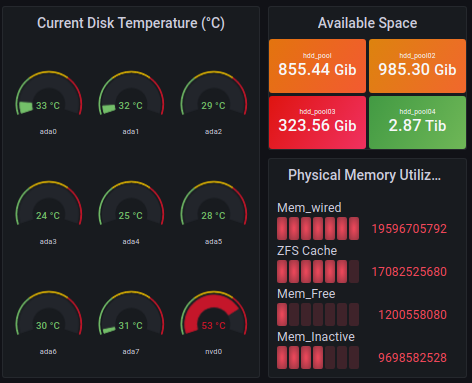Viewport: 472px width, 383px height.
Task: Click the Mem_Free label
Action: pos(306,294)
